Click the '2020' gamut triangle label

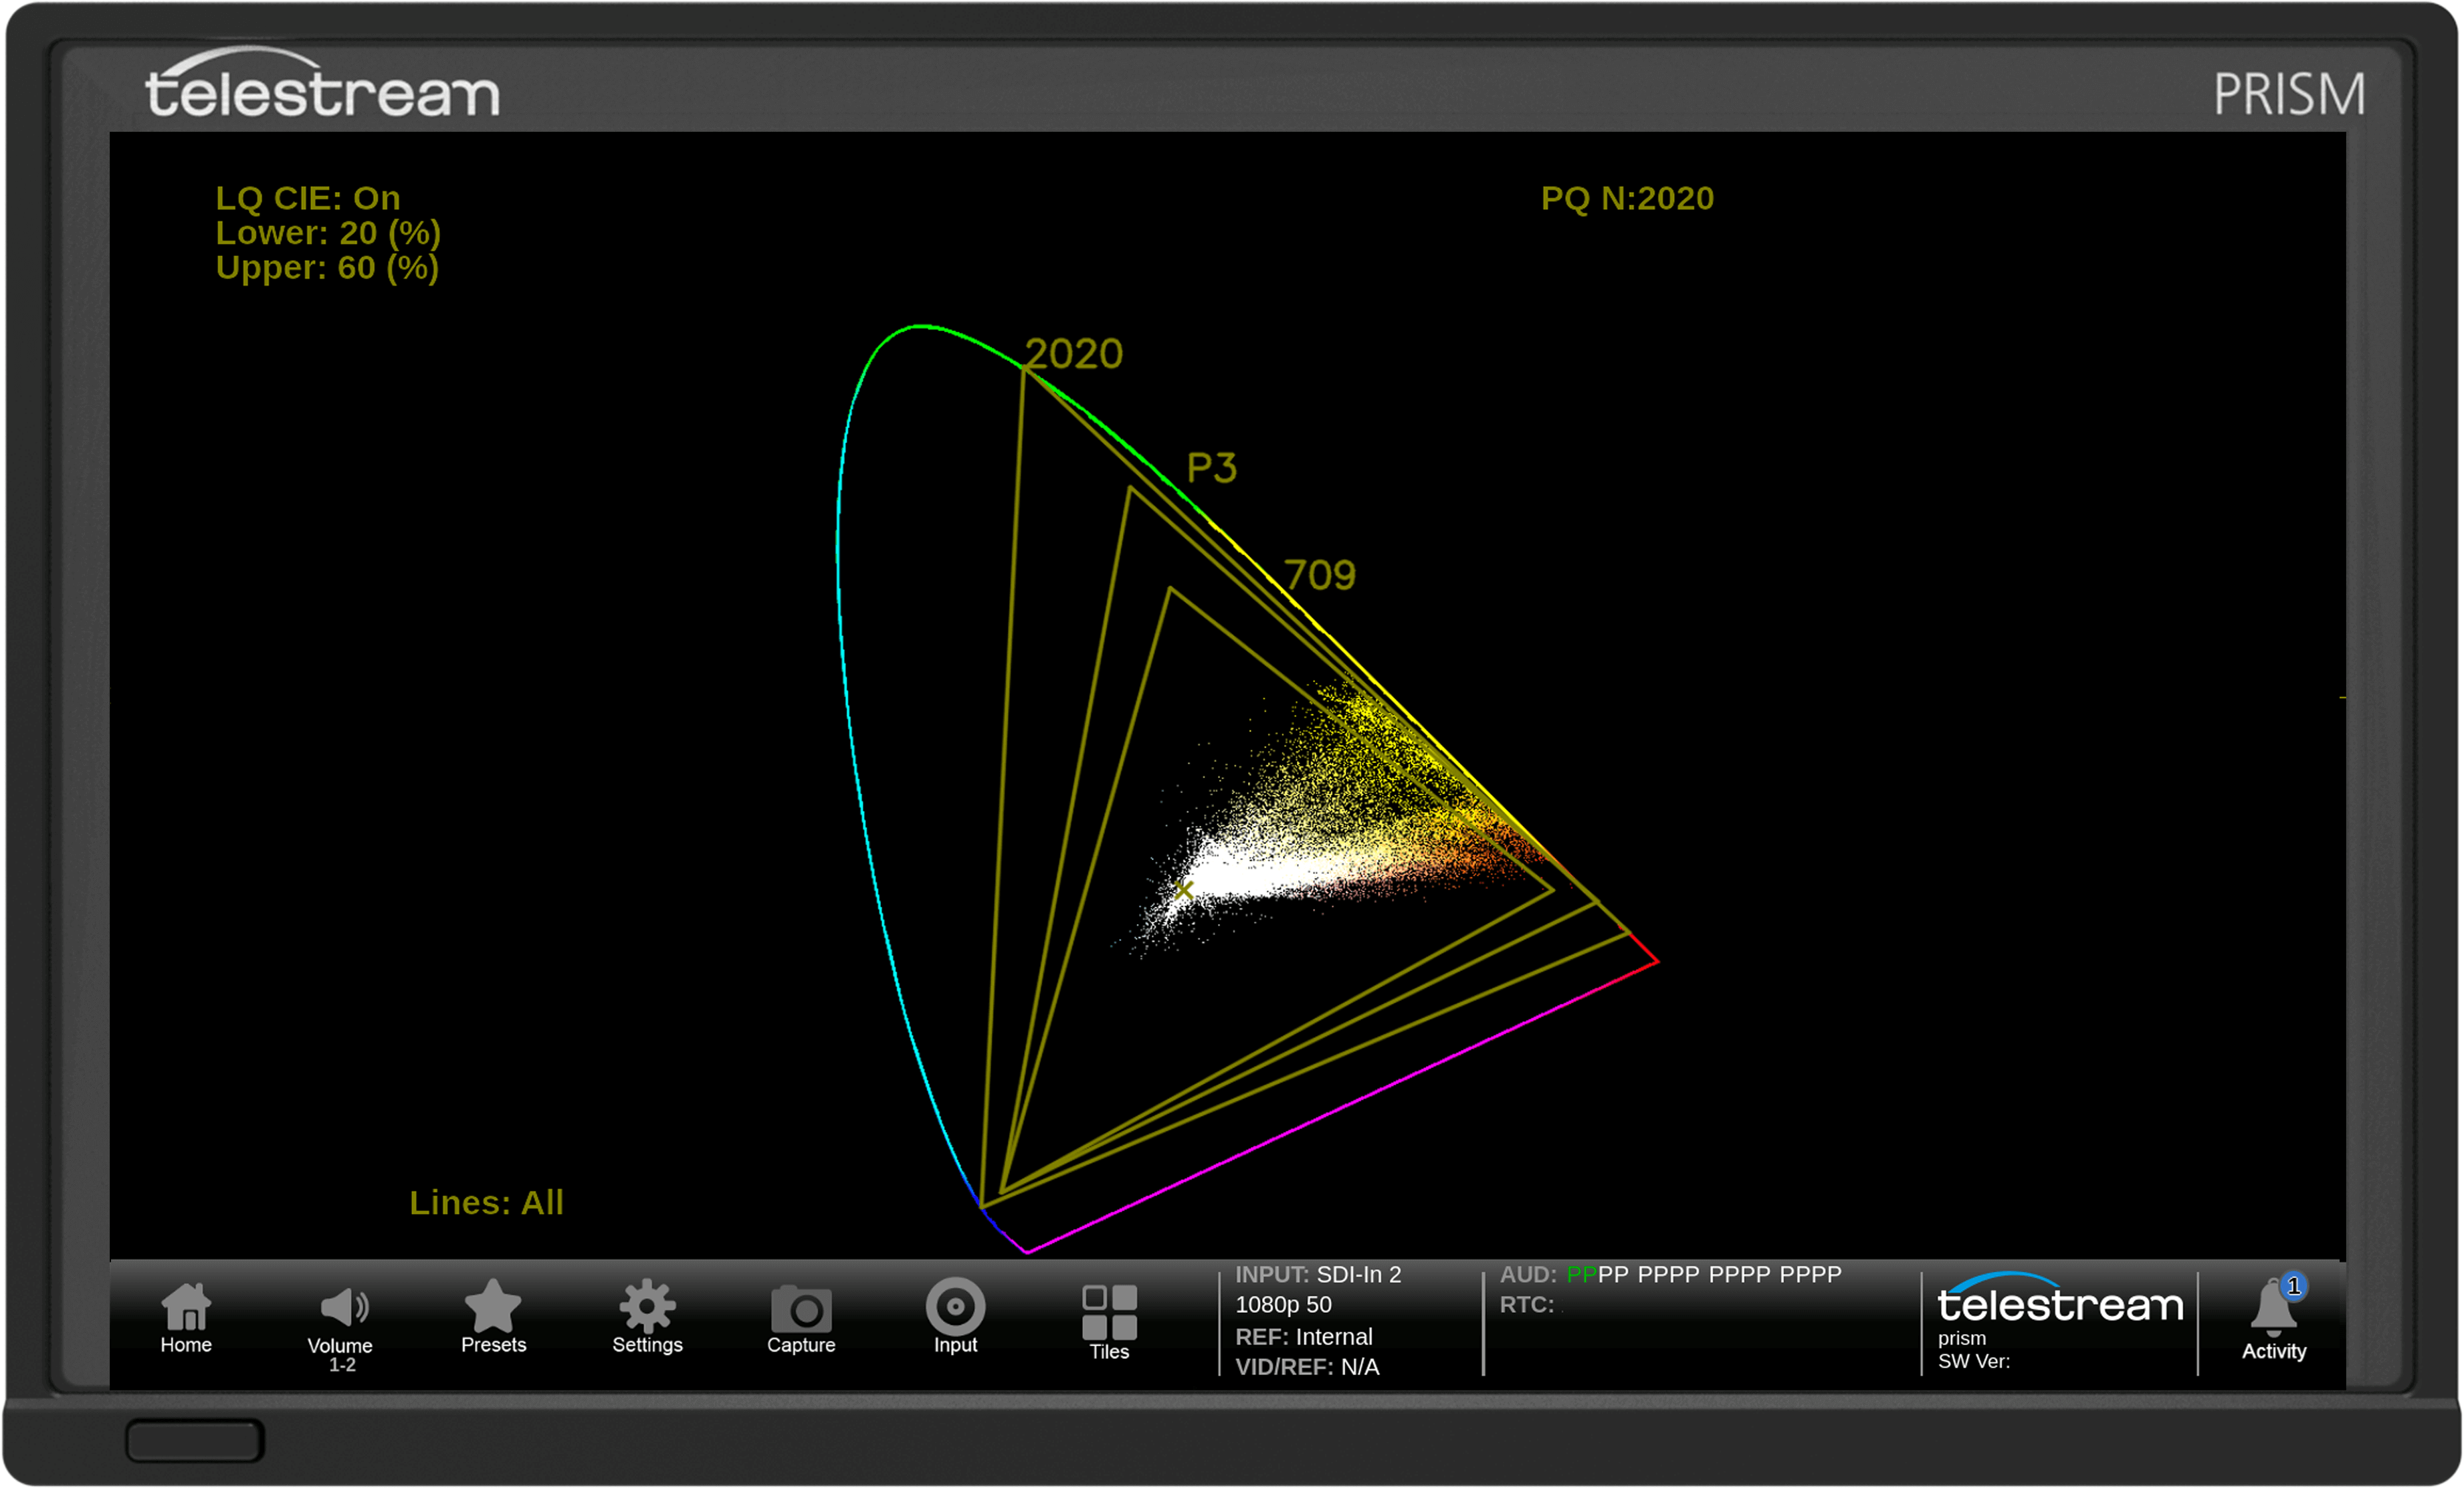tap(1075, 354)
